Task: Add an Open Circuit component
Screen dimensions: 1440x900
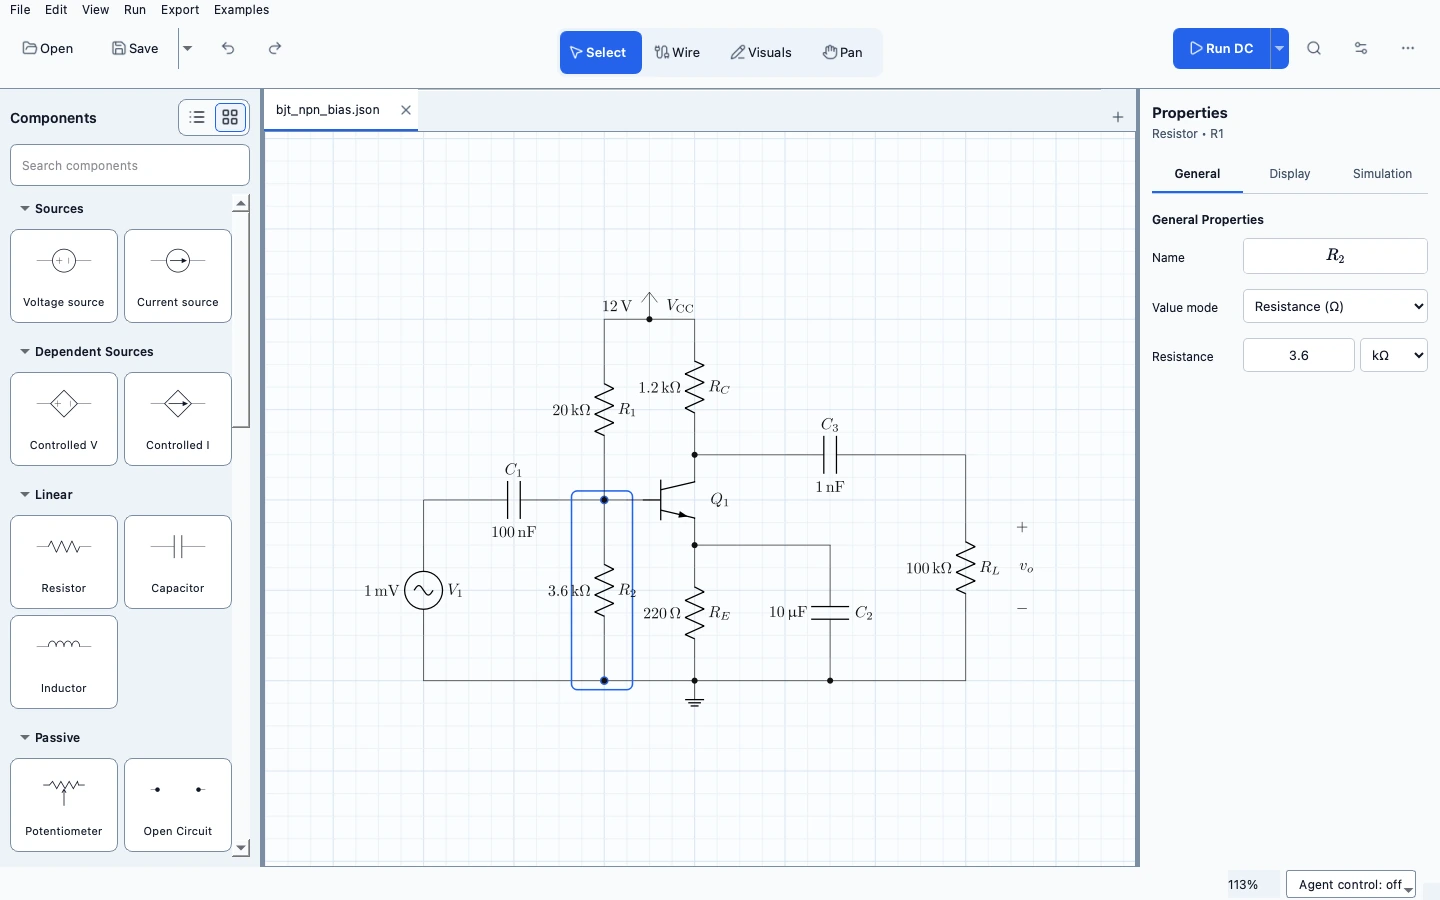Action: [178, 805]
